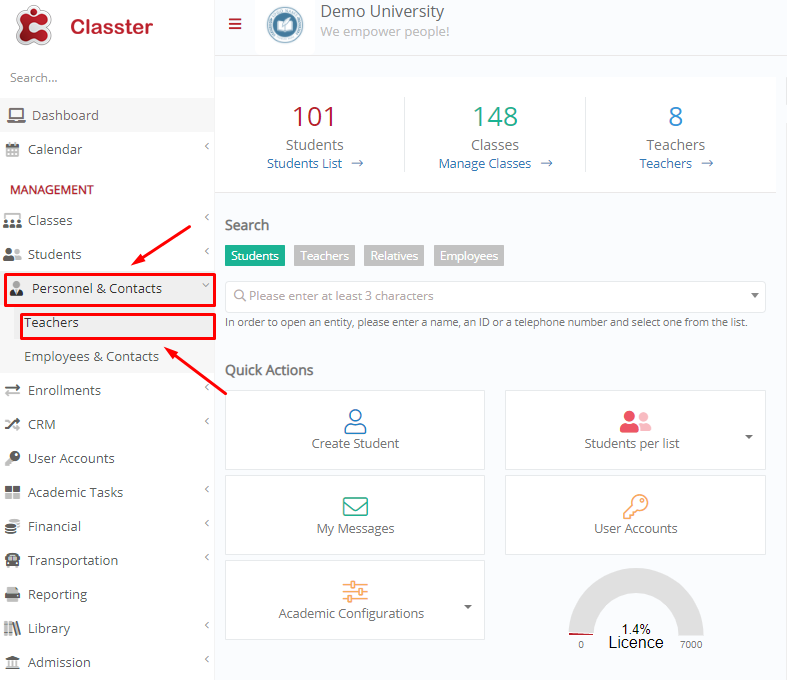
Task: Click the hamburger menu icon
Action: point(235,24)
